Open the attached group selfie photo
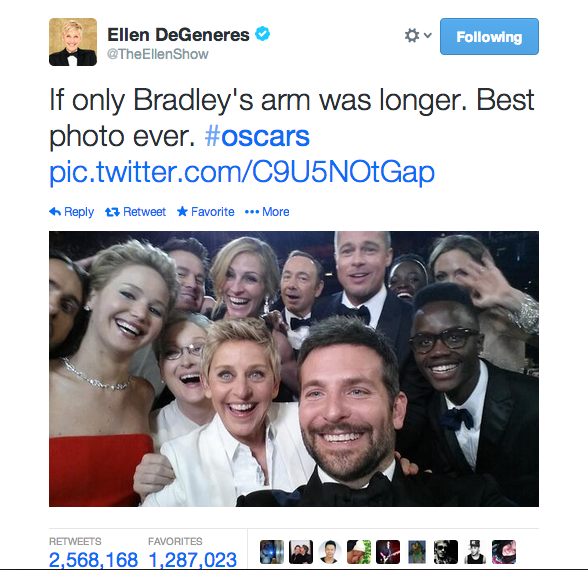The width and height of the screenshot is (588, 570). 294,369
